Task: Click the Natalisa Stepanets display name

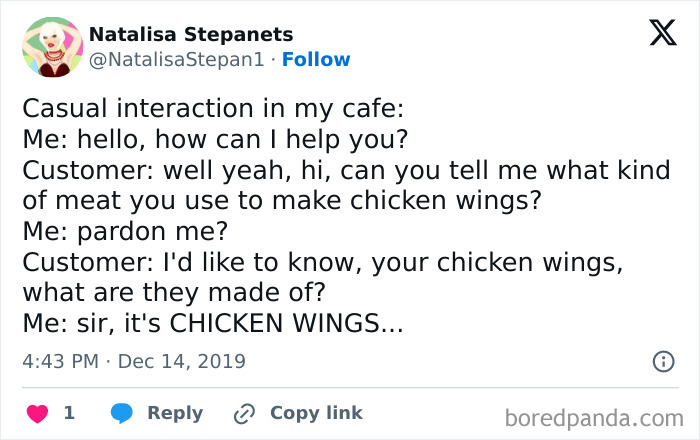Action: (191, 35)
